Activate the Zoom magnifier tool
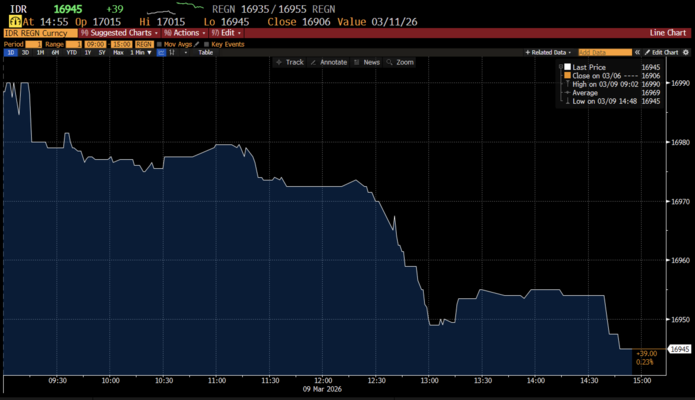This screenshot has height=400, width=695. (399, 62)
